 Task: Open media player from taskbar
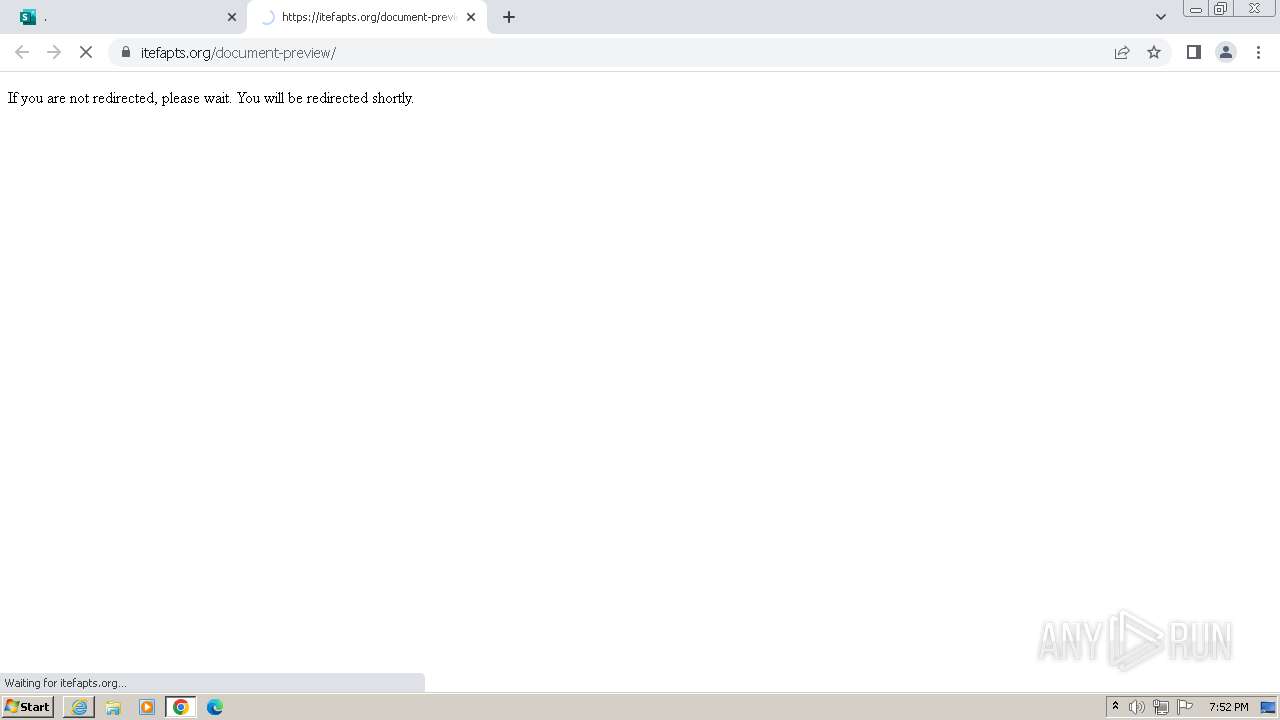pos(147,707)
